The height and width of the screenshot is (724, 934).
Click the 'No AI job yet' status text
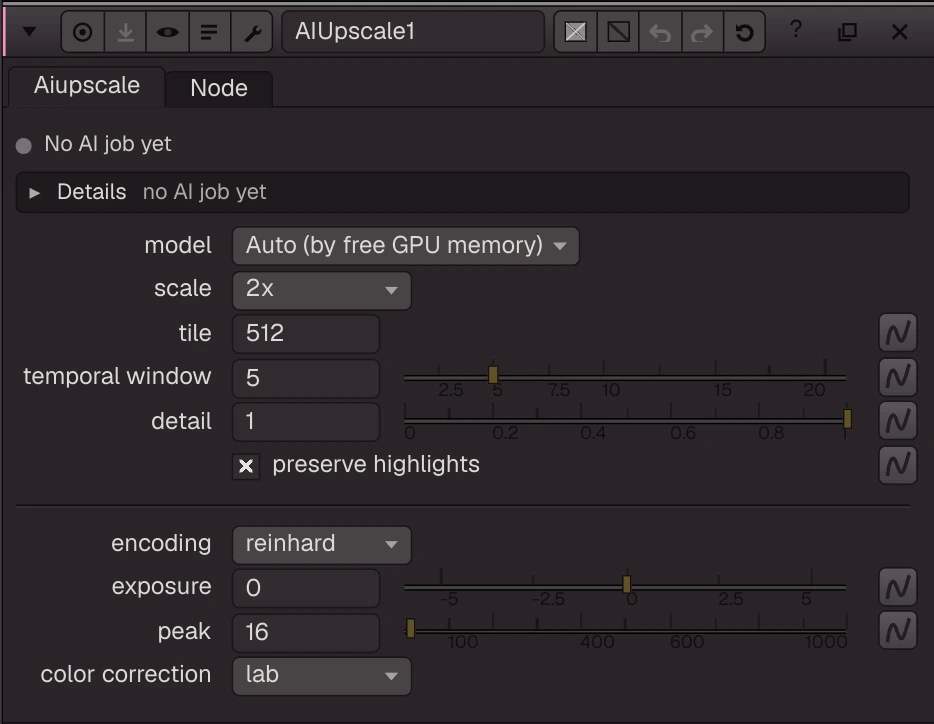pos(108,144)
